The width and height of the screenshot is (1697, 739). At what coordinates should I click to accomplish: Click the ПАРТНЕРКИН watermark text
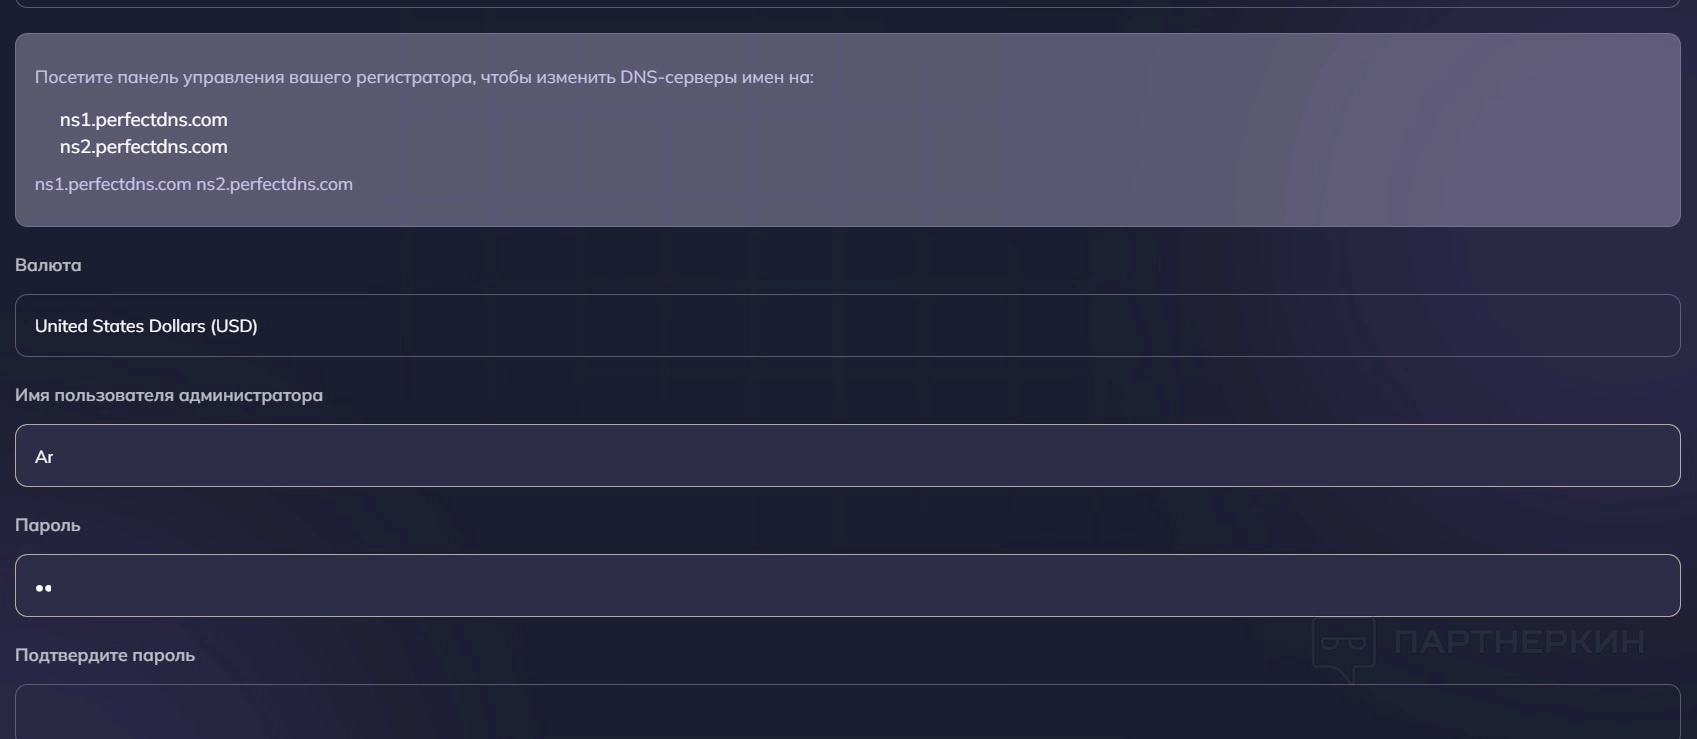(x=1519, y=642)
